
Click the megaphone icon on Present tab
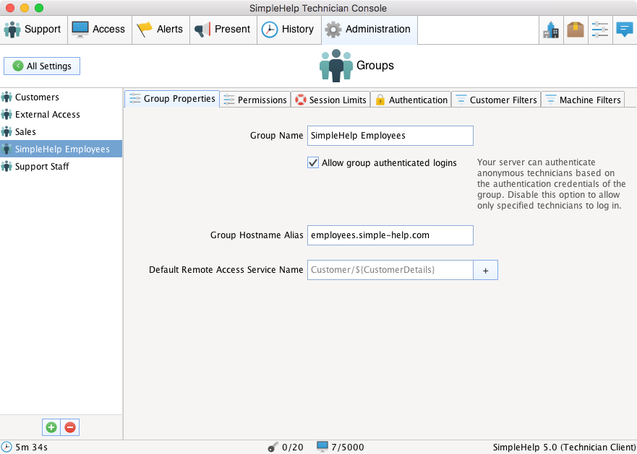202,30
